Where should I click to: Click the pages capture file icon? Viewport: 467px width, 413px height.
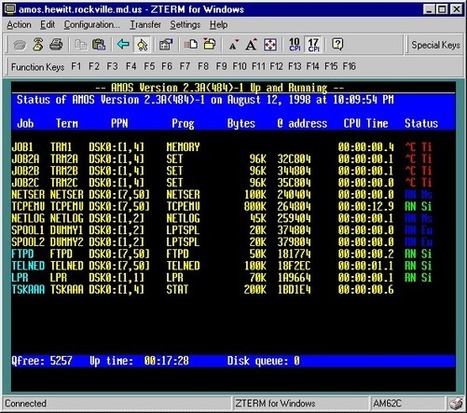point(191,44)
